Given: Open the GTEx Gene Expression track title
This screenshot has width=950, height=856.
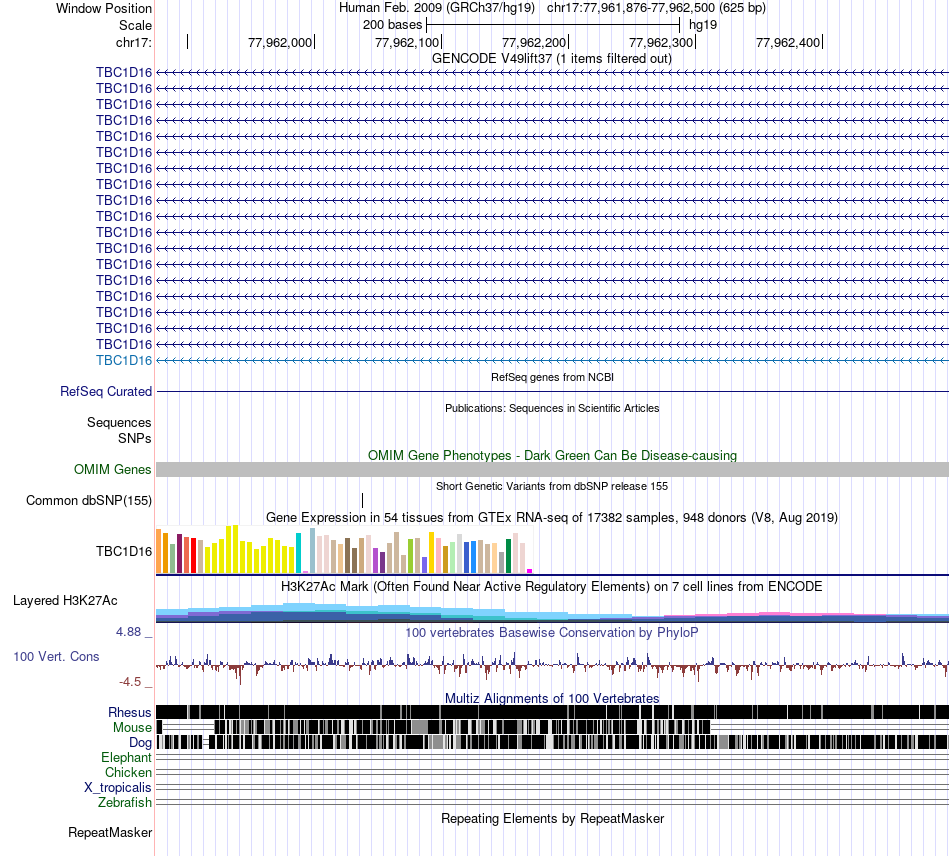Looking at the screenshot, I should (x=552, y=518).
